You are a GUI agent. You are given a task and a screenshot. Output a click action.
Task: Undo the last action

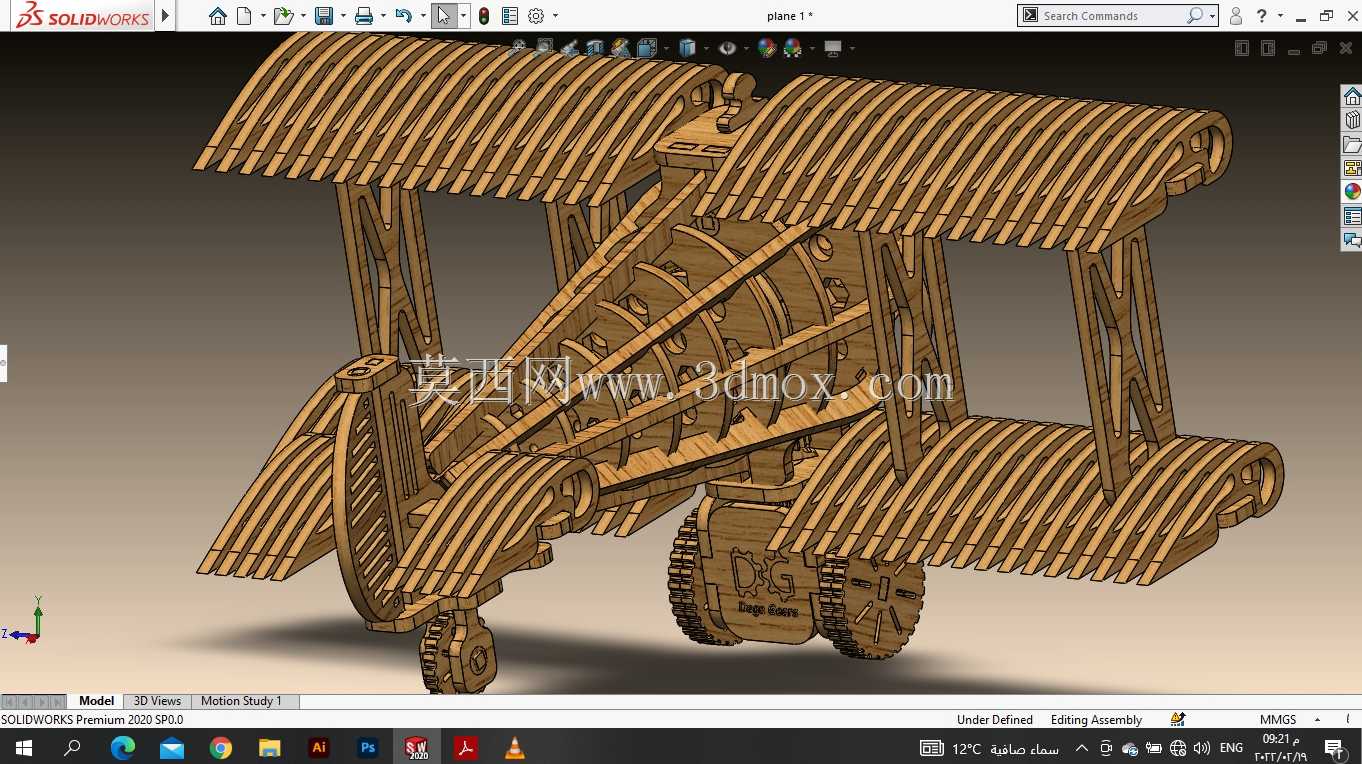403,16
